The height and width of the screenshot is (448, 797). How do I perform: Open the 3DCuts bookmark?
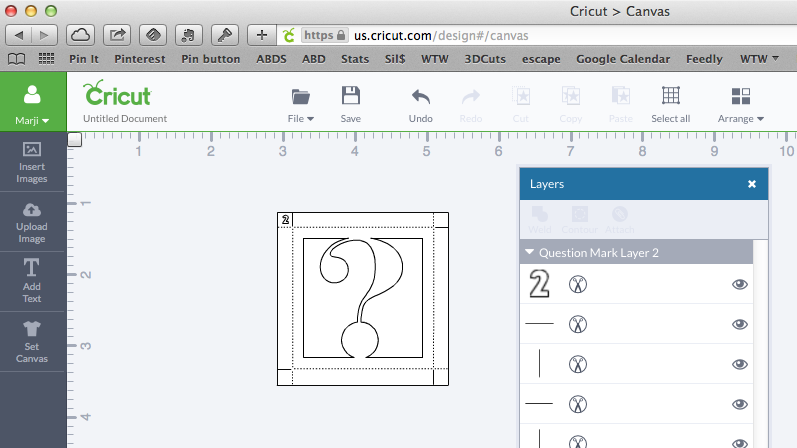[485, 59]
